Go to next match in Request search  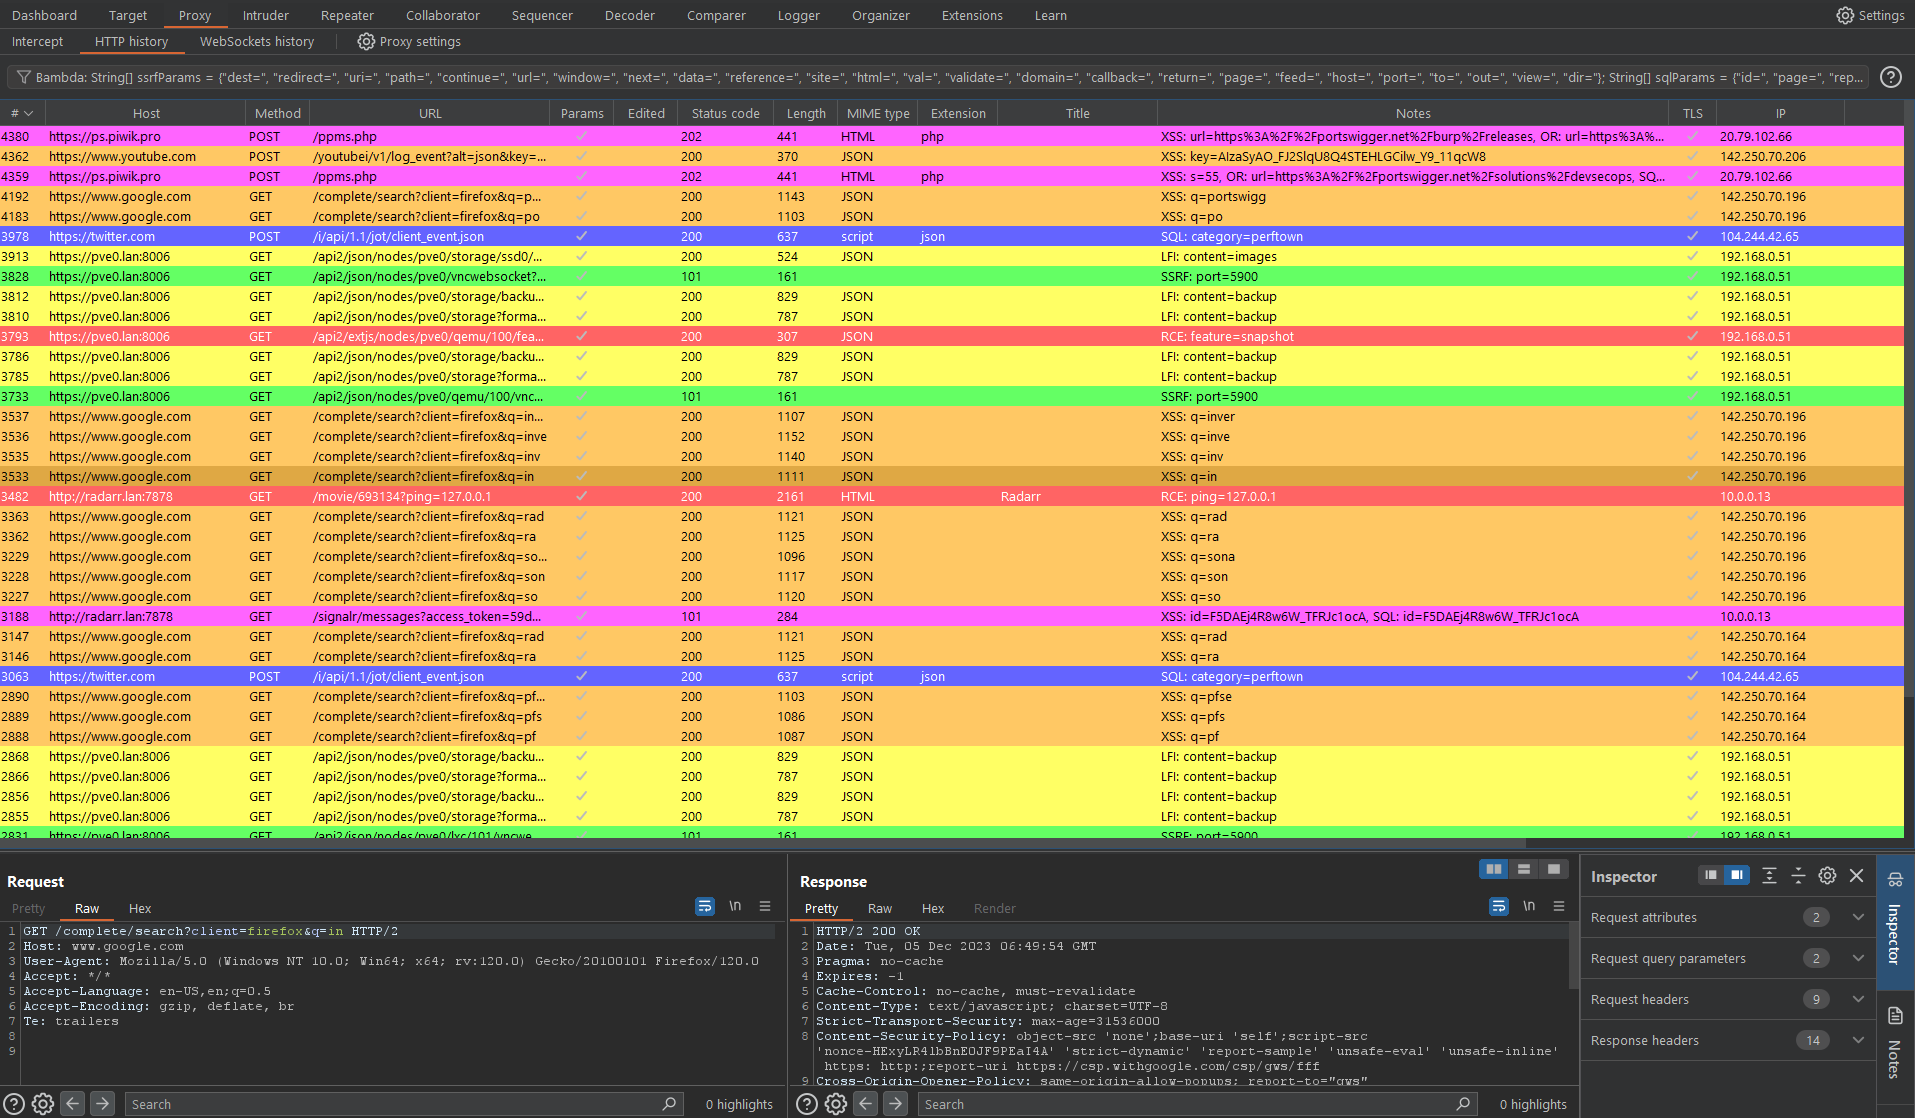[x=102, y=1104]
